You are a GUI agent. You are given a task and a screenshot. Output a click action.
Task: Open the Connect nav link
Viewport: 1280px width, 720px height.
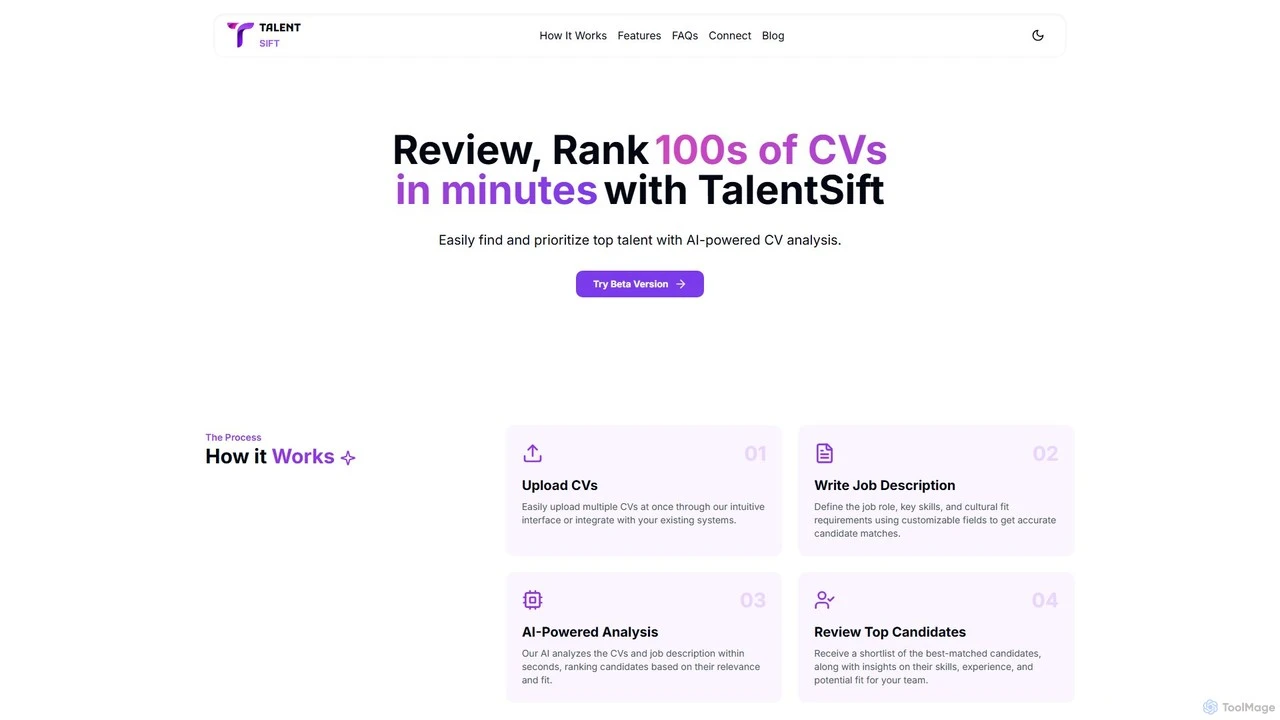730,35
